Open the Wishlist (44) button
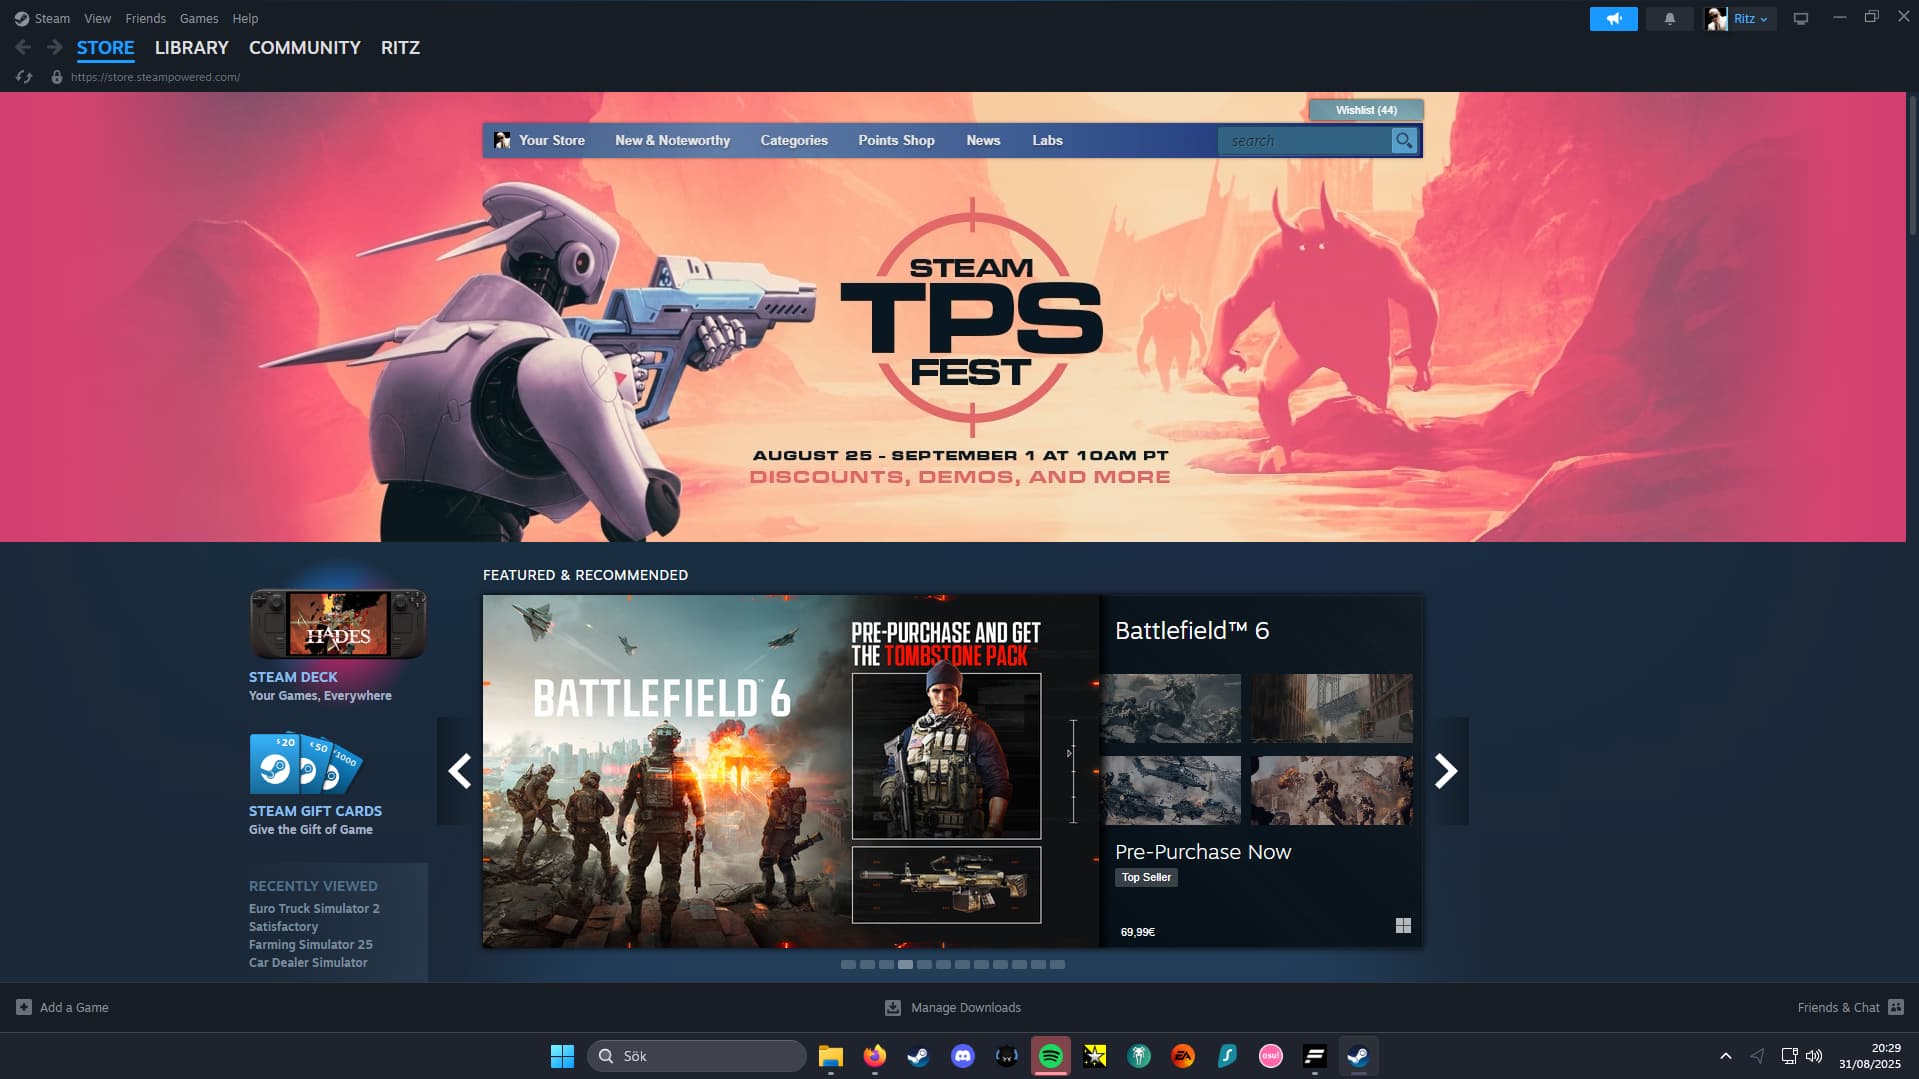 coord(1365,110)
